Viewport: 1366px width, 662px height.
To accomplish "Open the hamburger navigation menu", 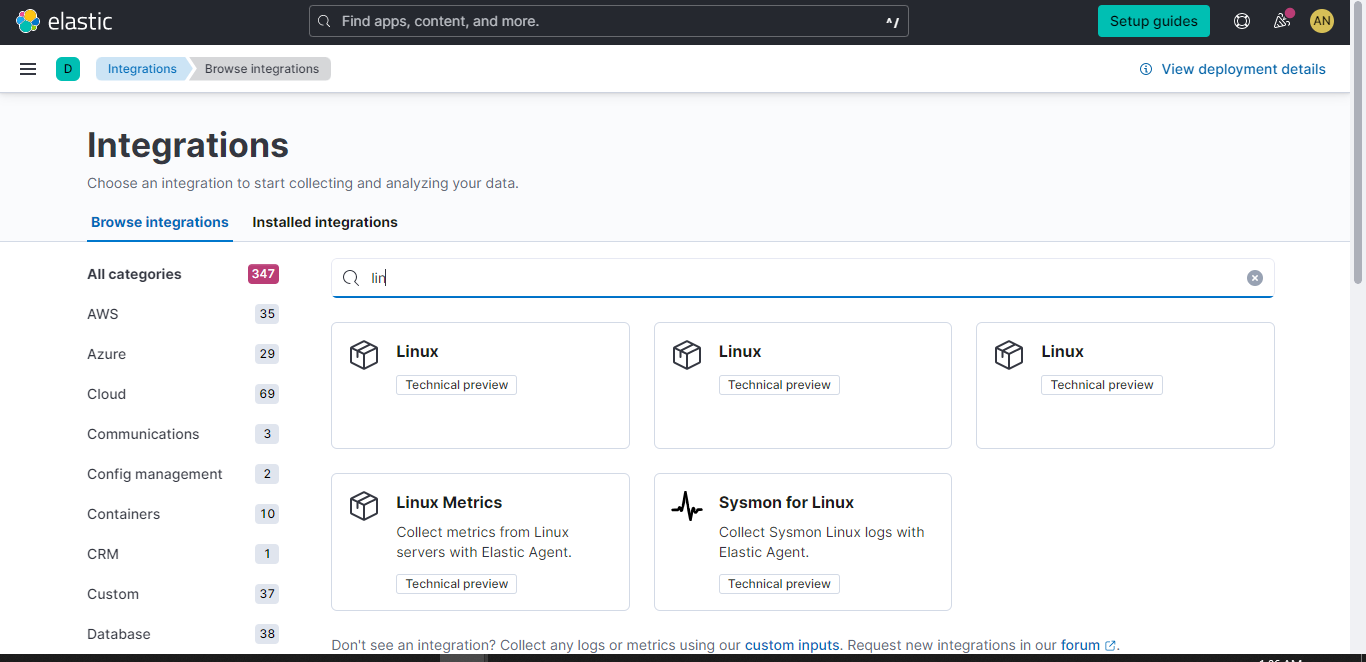I will click(x=27, y=68).
